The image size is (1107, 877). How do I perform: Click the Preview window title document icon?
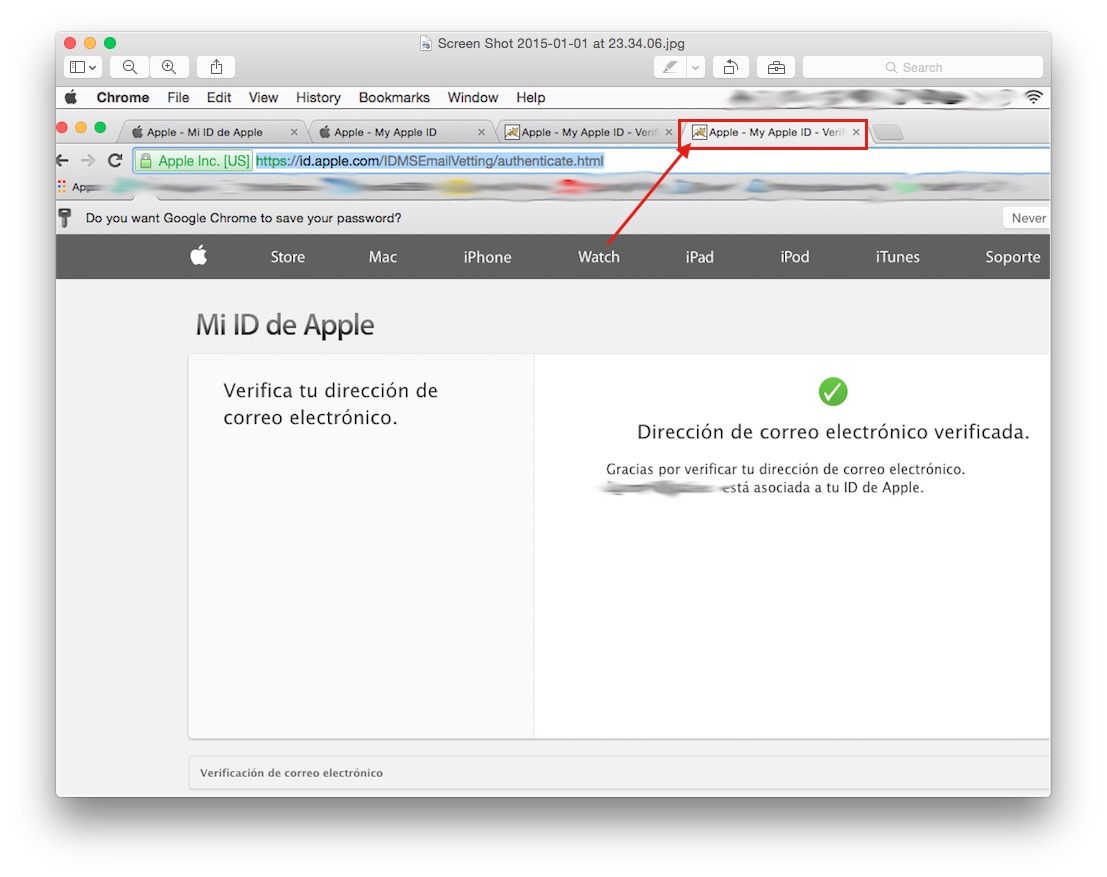click(426, 44)
